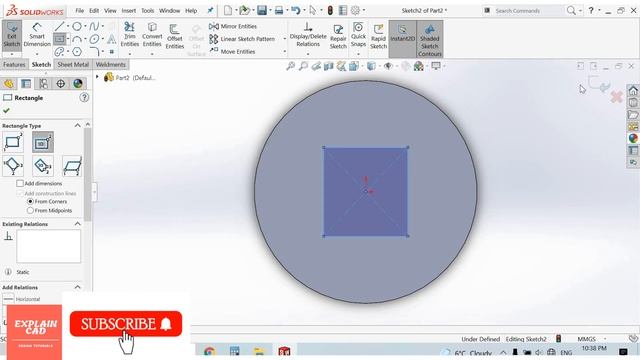Image resolution: width=640 pixels, height=360 pixels.
Task: Open Rectangle help question mark
Action: coord(84,98)
